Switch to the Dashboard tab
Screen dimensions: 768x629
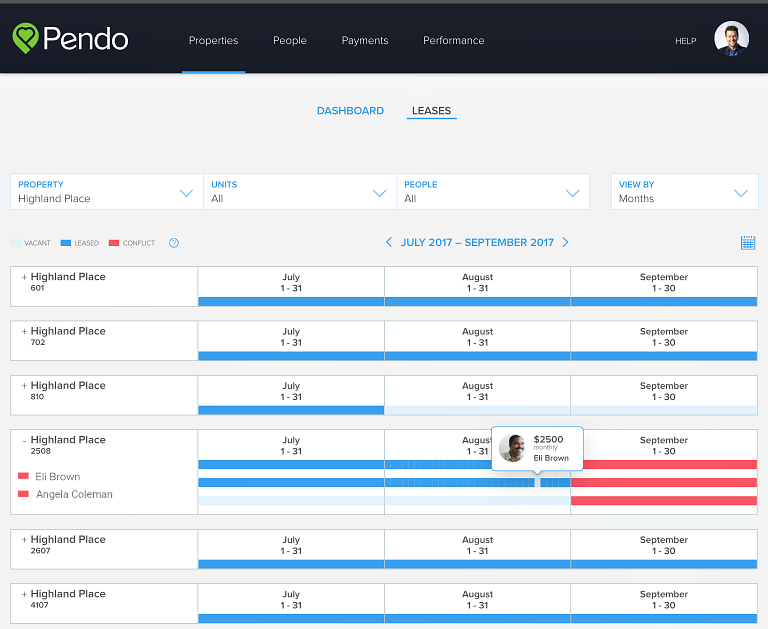pos(350,111)
